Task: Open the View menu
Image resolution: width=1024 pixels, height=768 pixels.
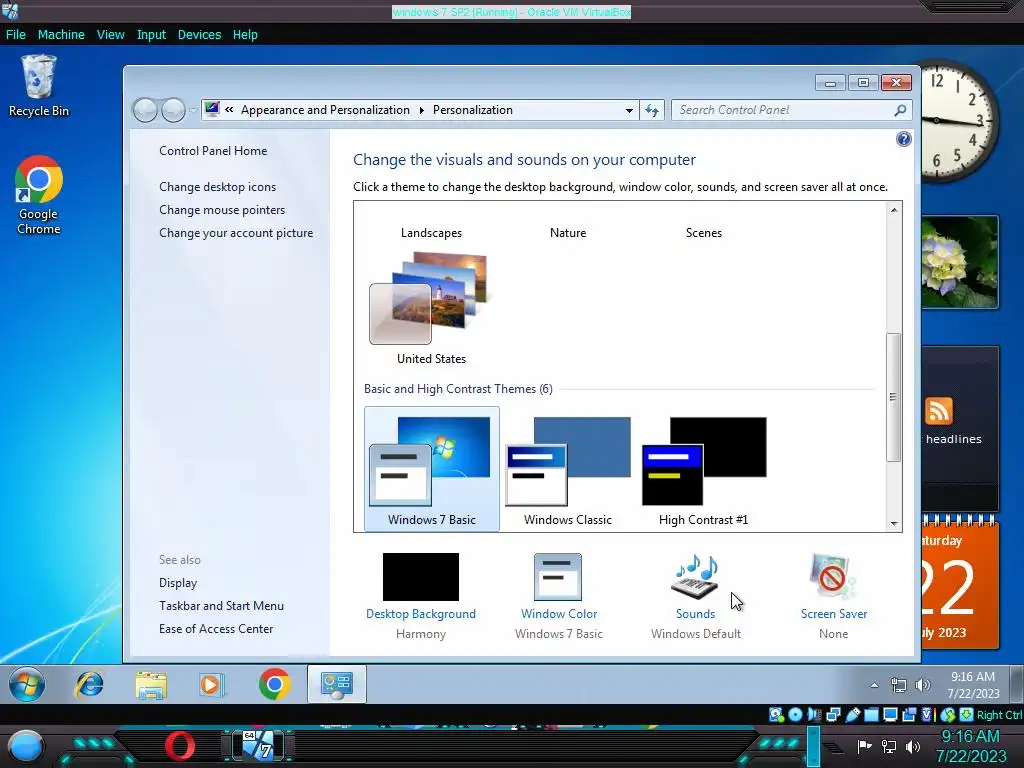Action: (110, 35)
